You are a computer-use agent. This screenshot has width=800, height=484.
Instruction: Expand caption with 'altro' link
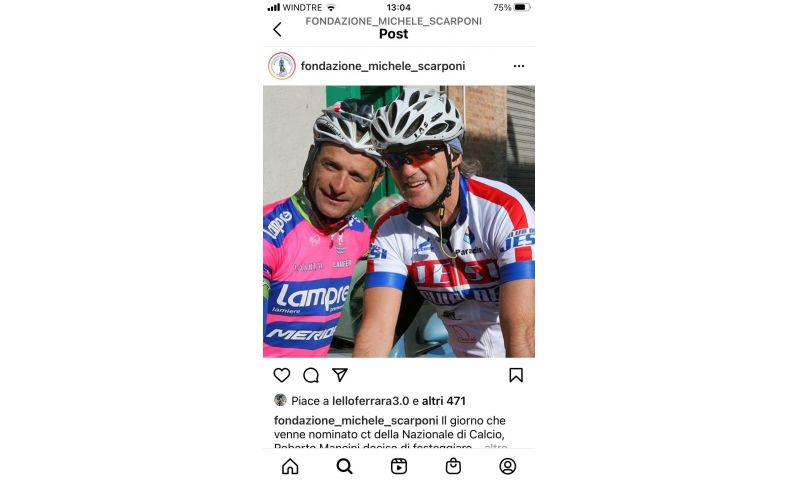click(495, 447)
